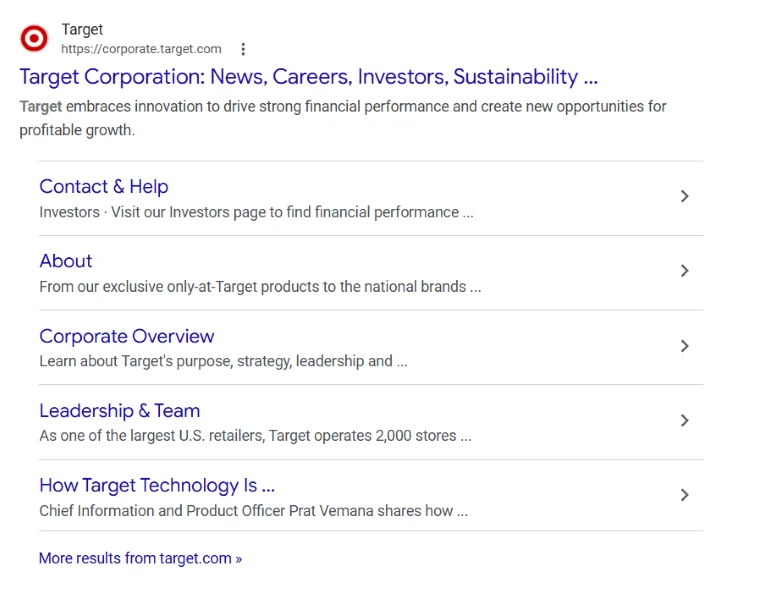Expand the chevron next to Contact & Help
The image size is (761, 600).
(684, 197)
